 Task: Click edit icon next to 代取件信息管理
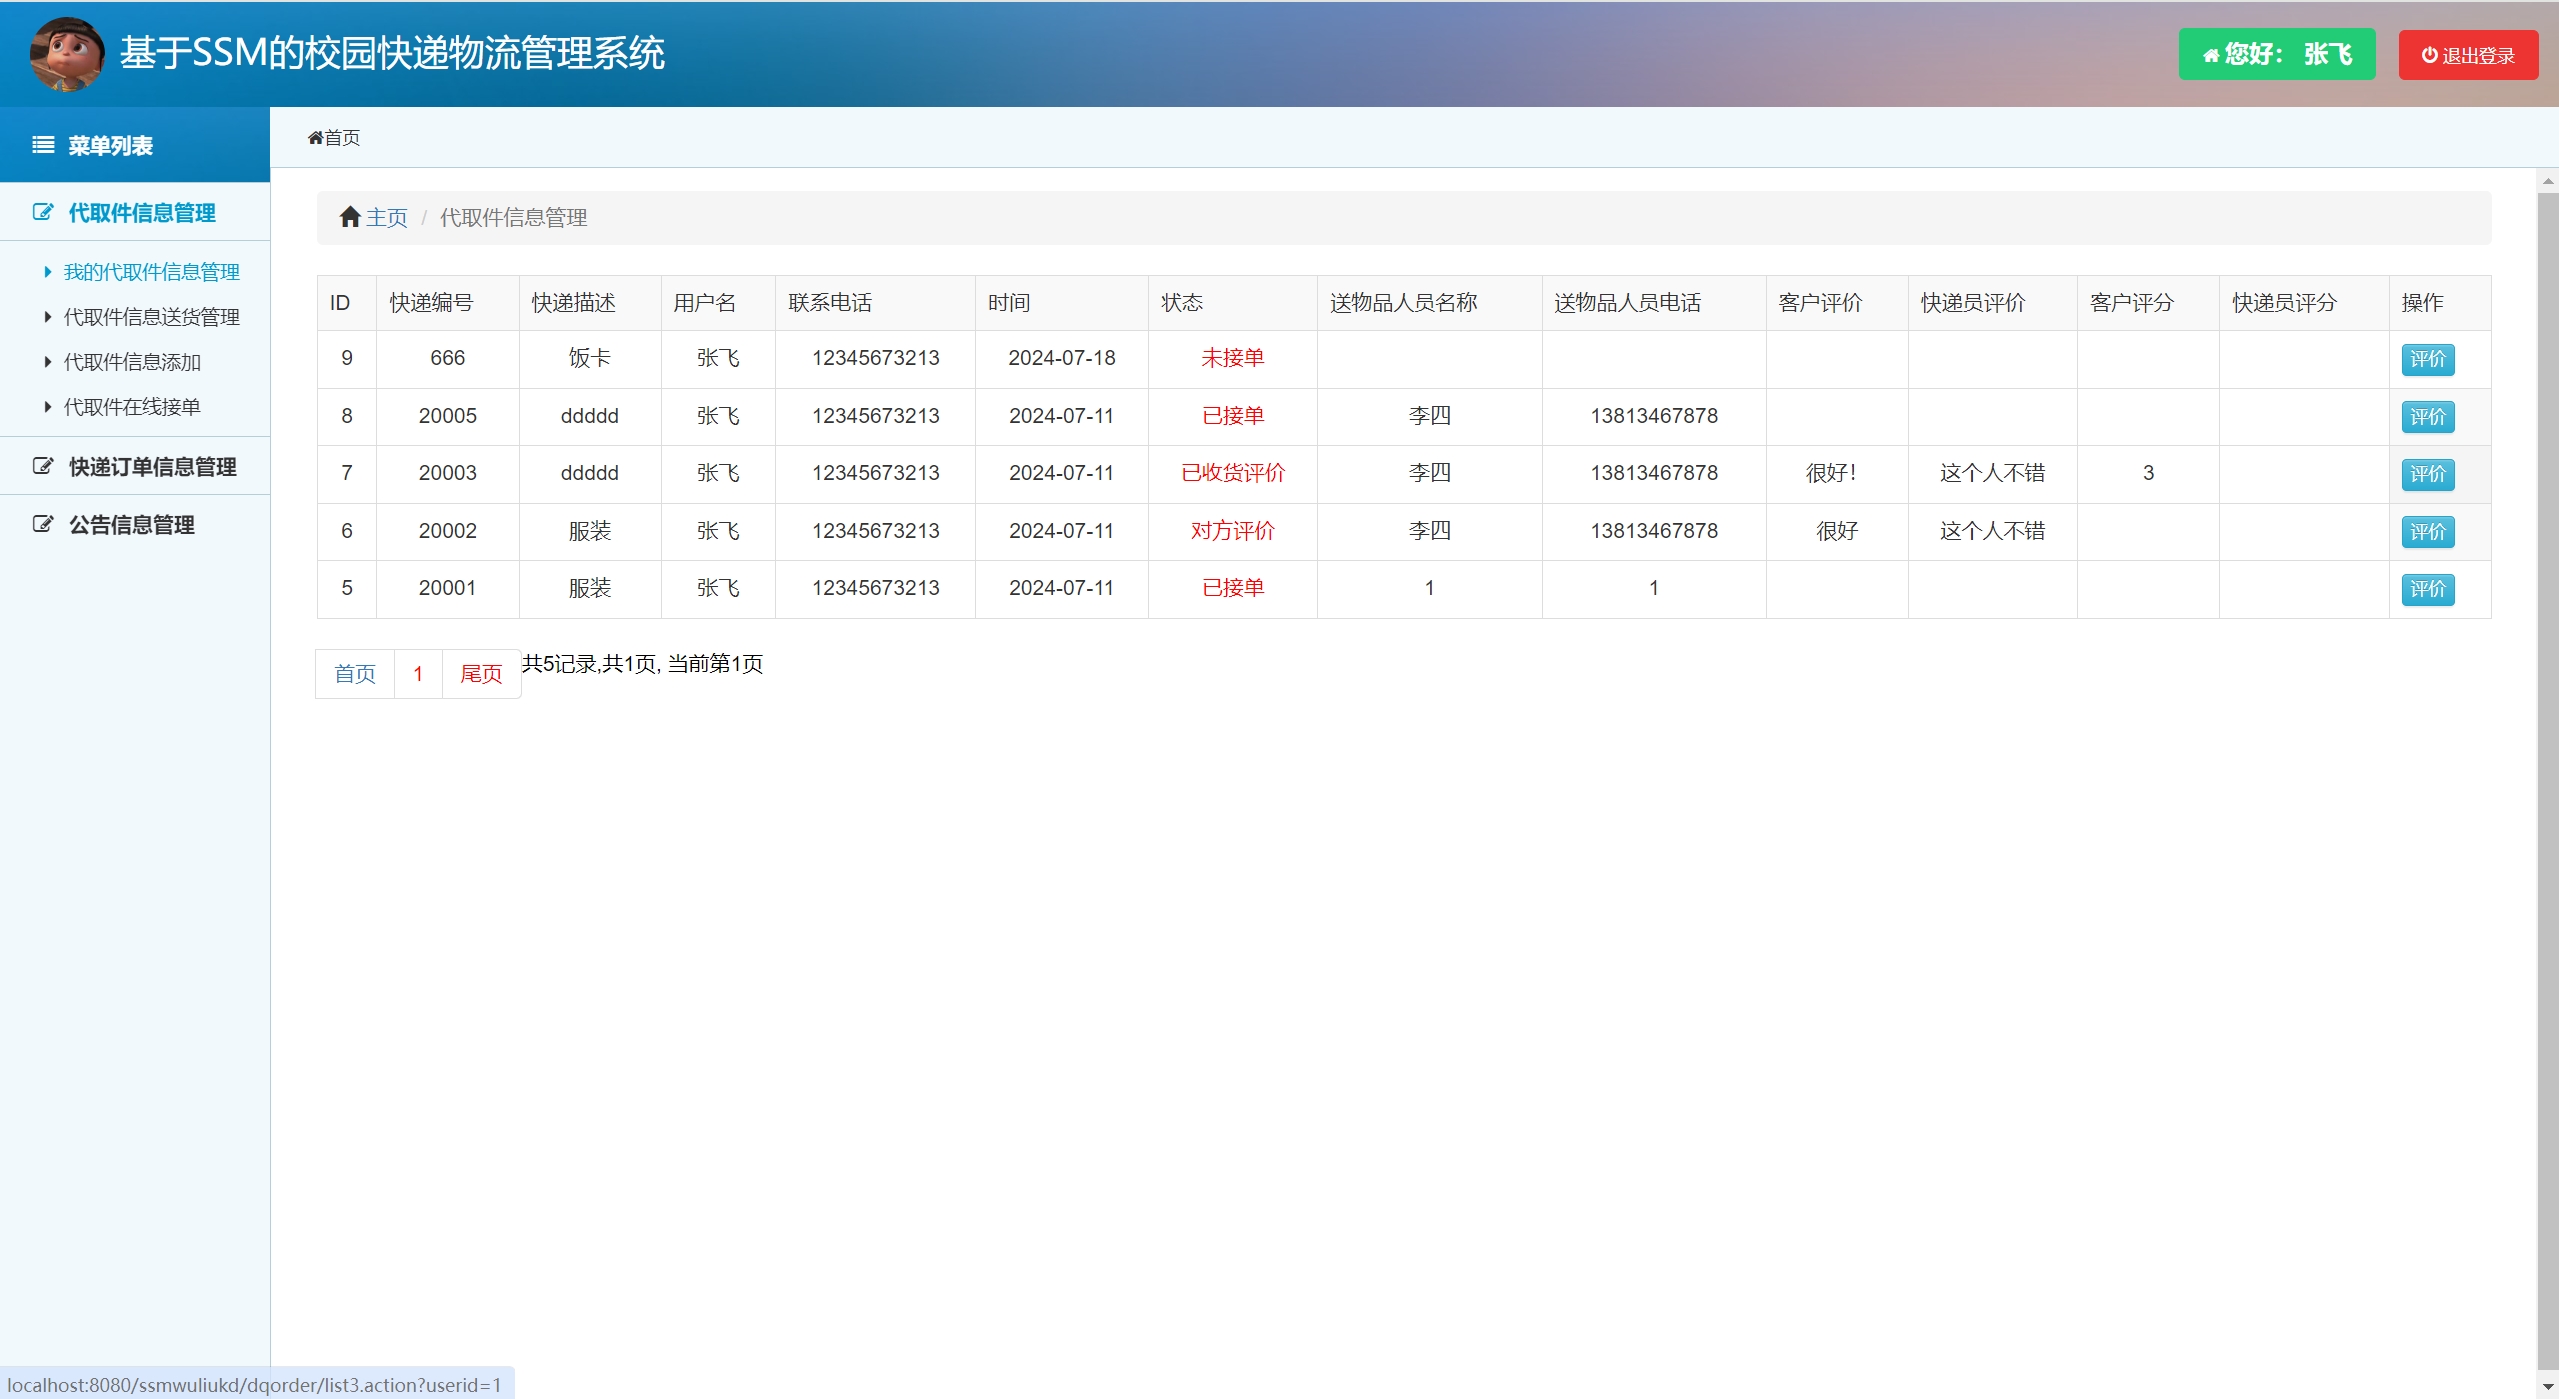[x=43, y=213]
